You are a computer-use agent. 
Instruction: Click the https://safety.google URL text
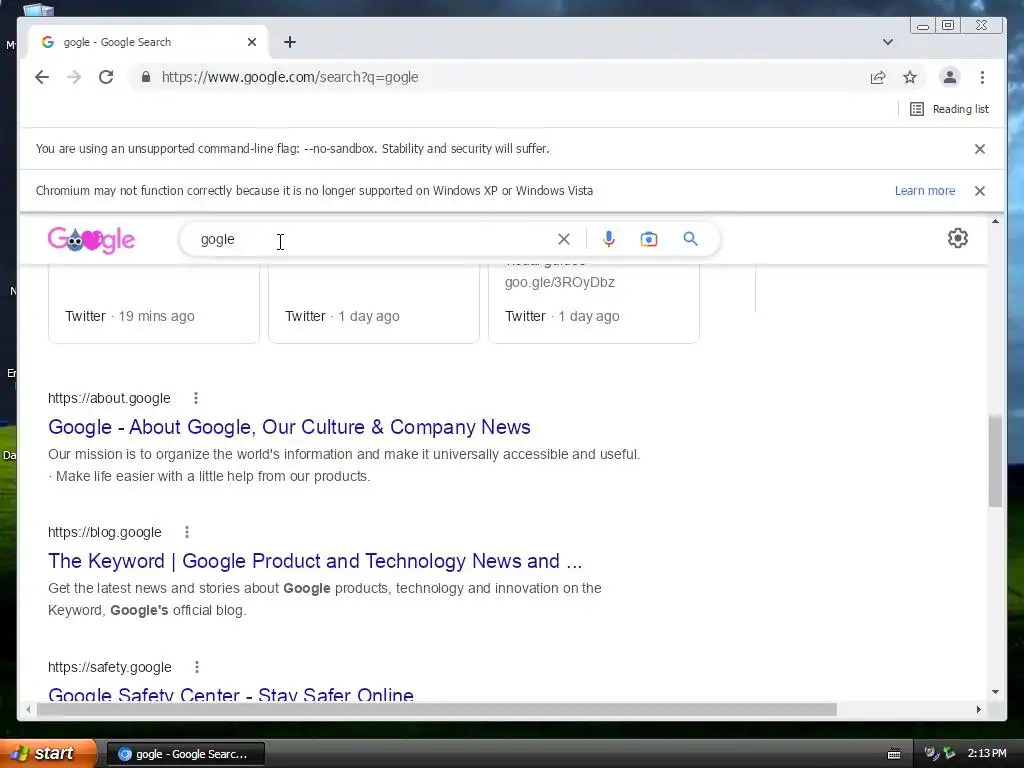point(110,667)
